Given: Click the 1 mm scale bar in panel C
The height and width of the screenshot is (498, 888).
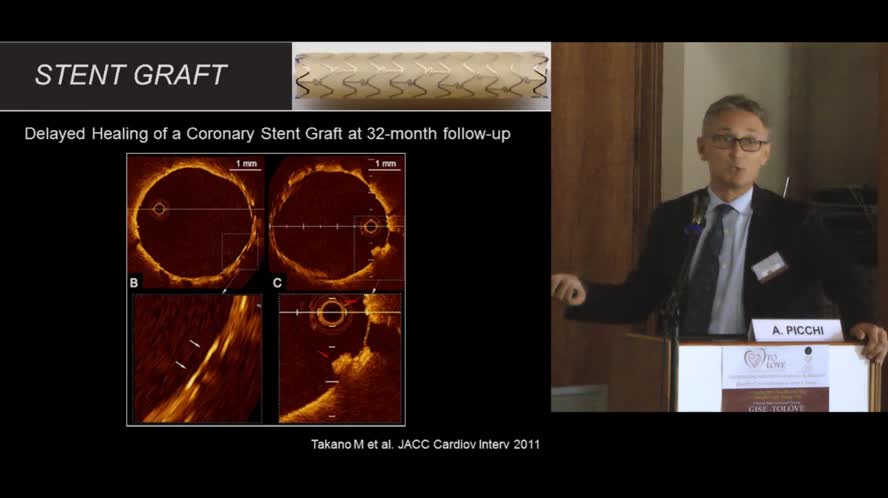Looking at the screenshot, I should point(383,165).
